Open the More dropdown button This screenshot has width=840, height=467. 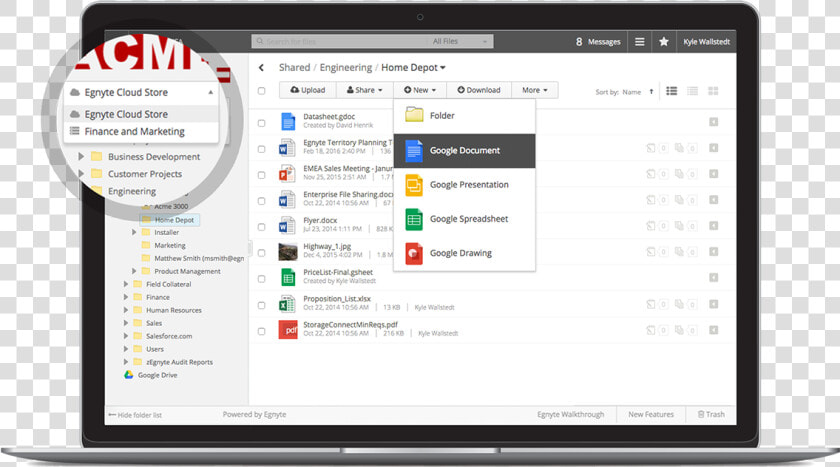coord(535,90)
